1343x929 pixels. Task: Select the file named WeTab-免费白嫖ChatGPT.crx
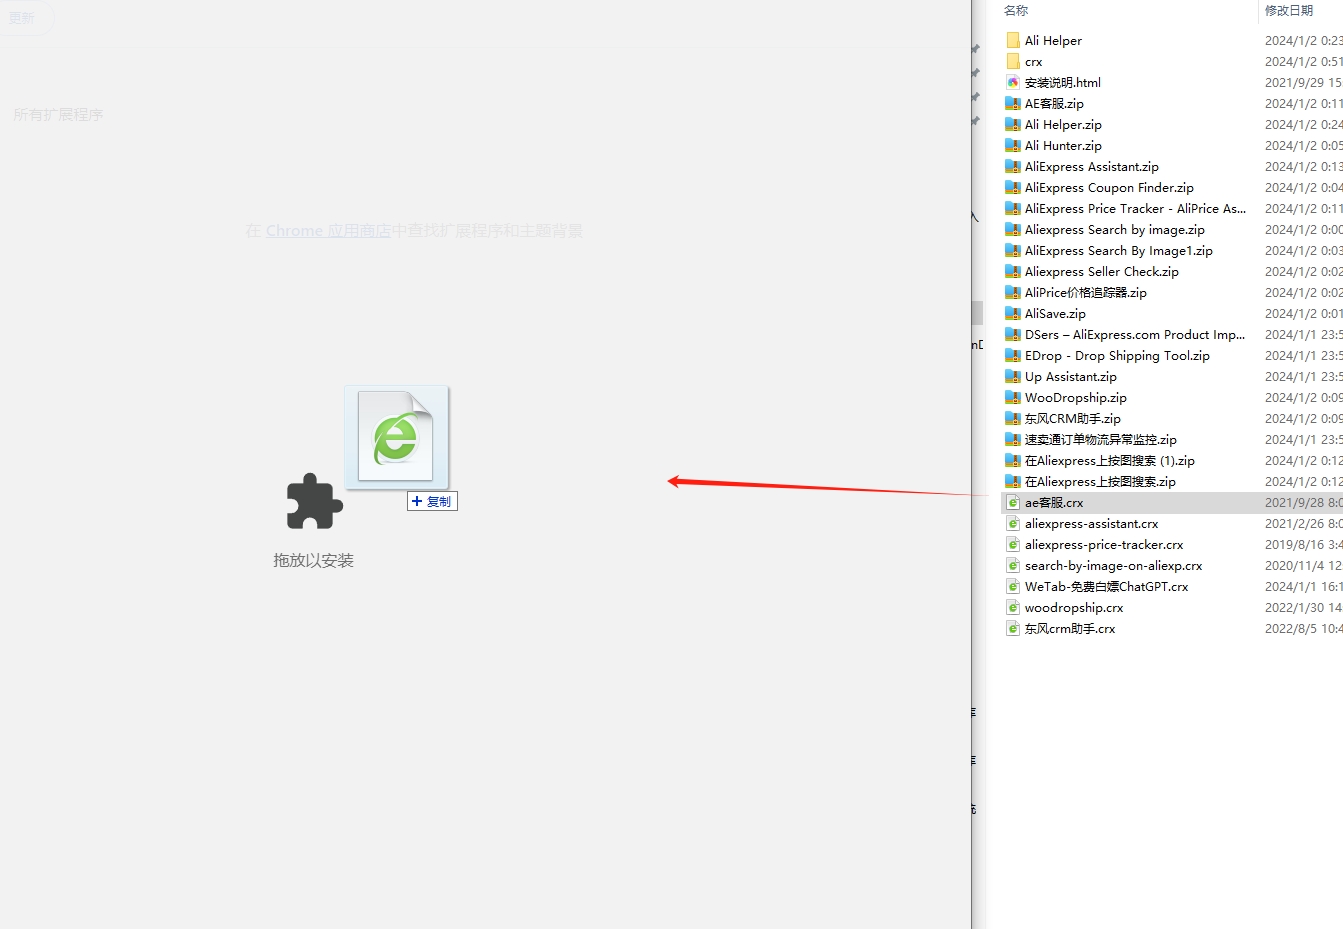[x=1106, y=586]
